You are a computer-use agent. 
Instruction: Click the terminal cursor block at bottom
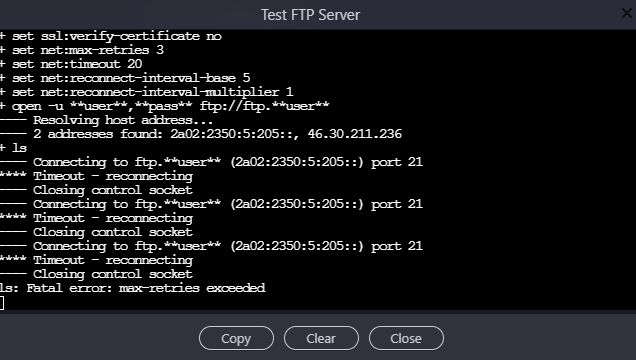2,303
